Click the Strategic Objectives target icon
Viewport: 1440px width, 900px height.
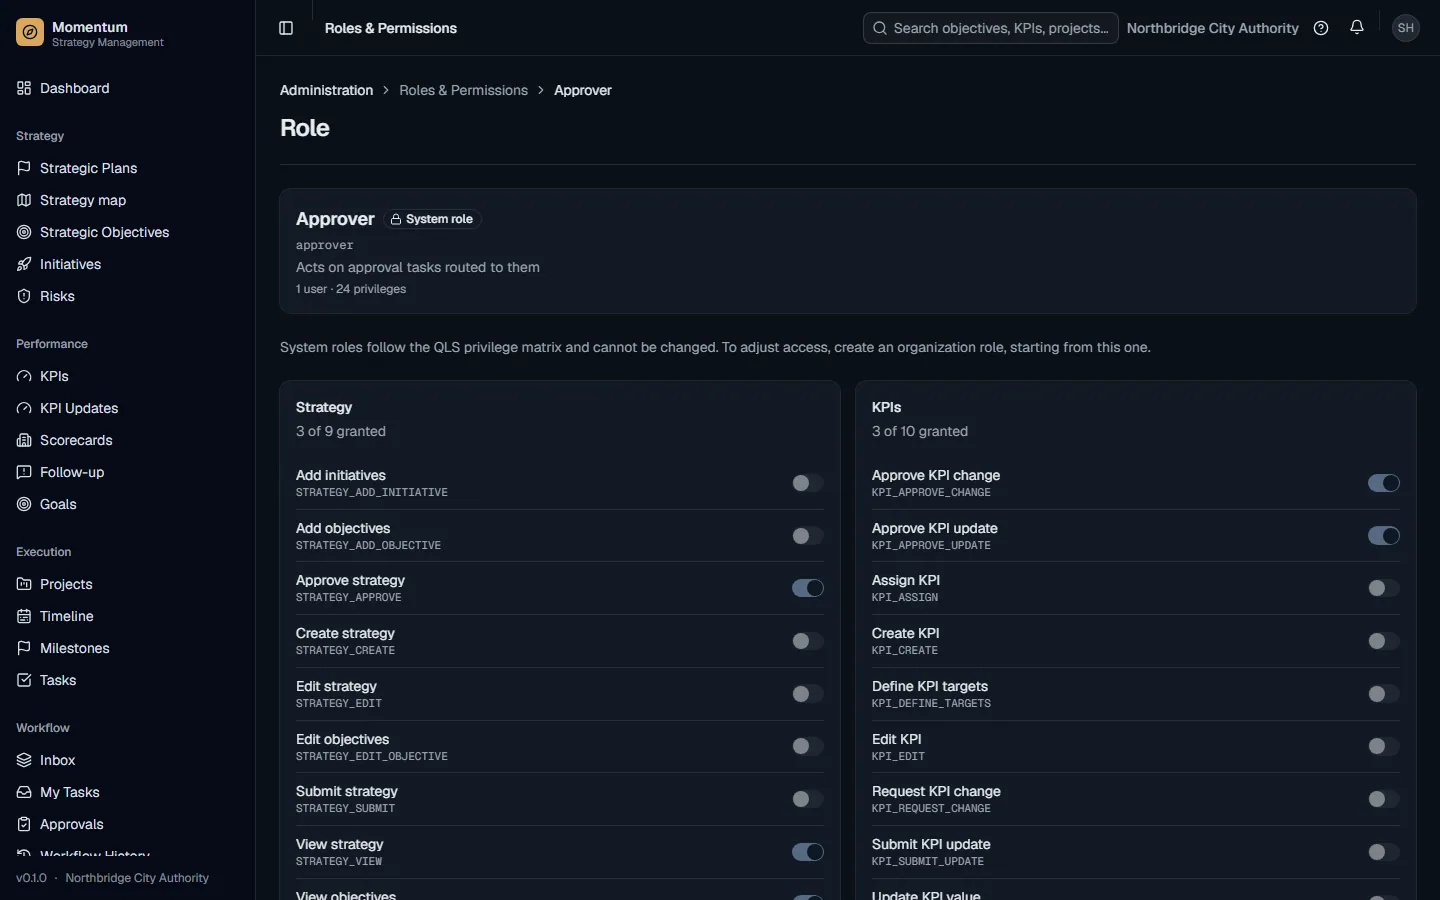tap(24, 232)
